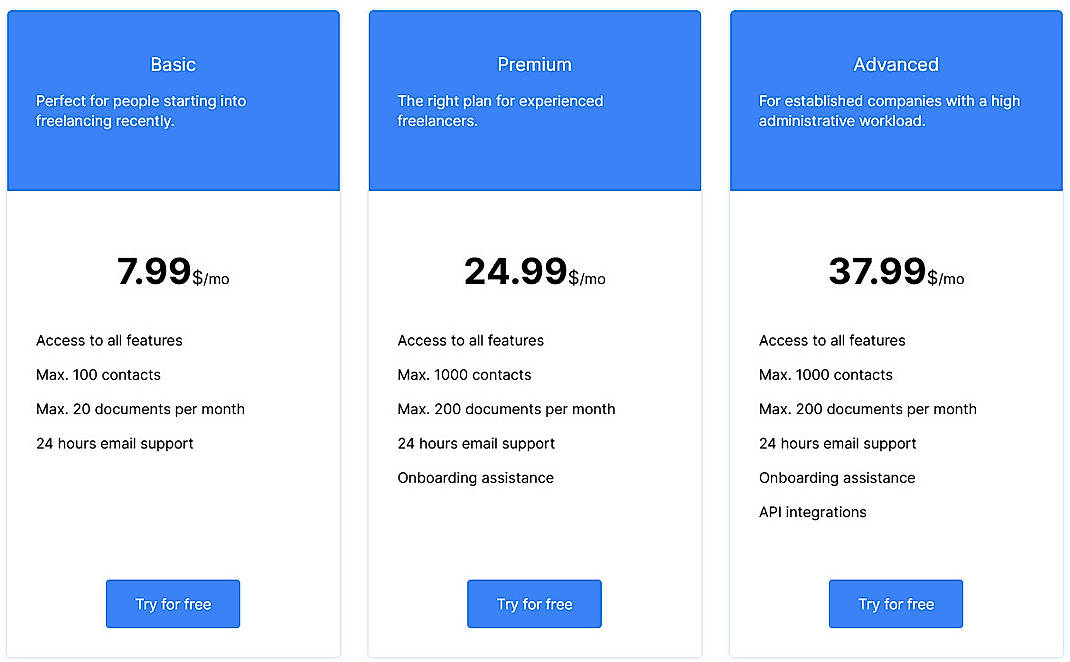Click API integrations under Advanced

[x=813, y=512]
